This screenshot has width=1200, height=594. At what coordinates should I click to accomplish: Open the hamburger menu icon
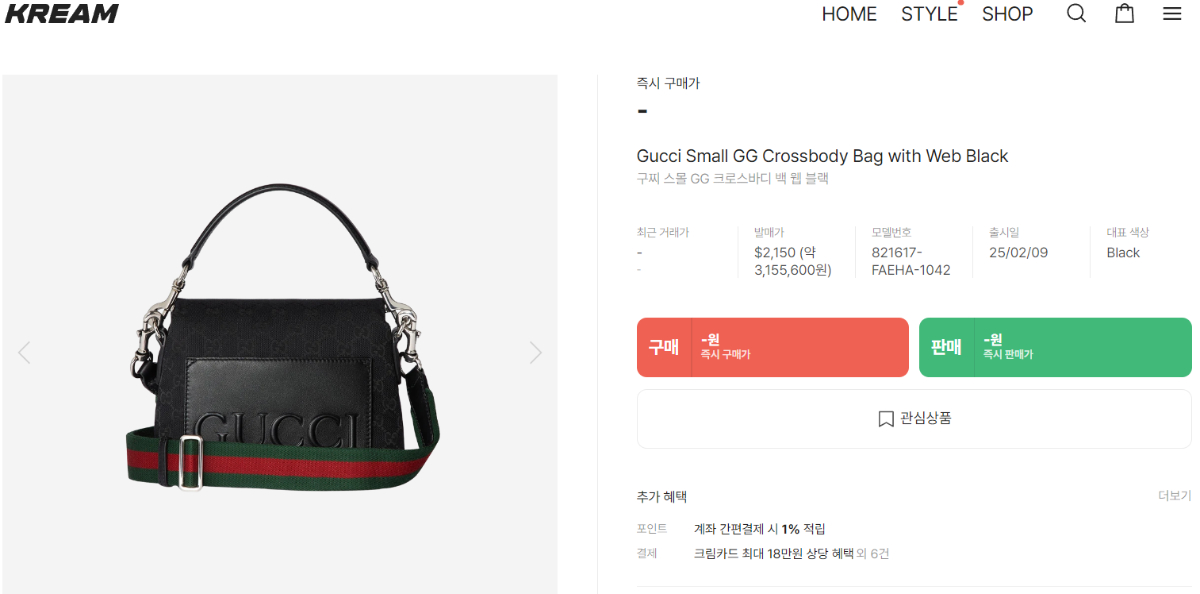coord(1172,14)
